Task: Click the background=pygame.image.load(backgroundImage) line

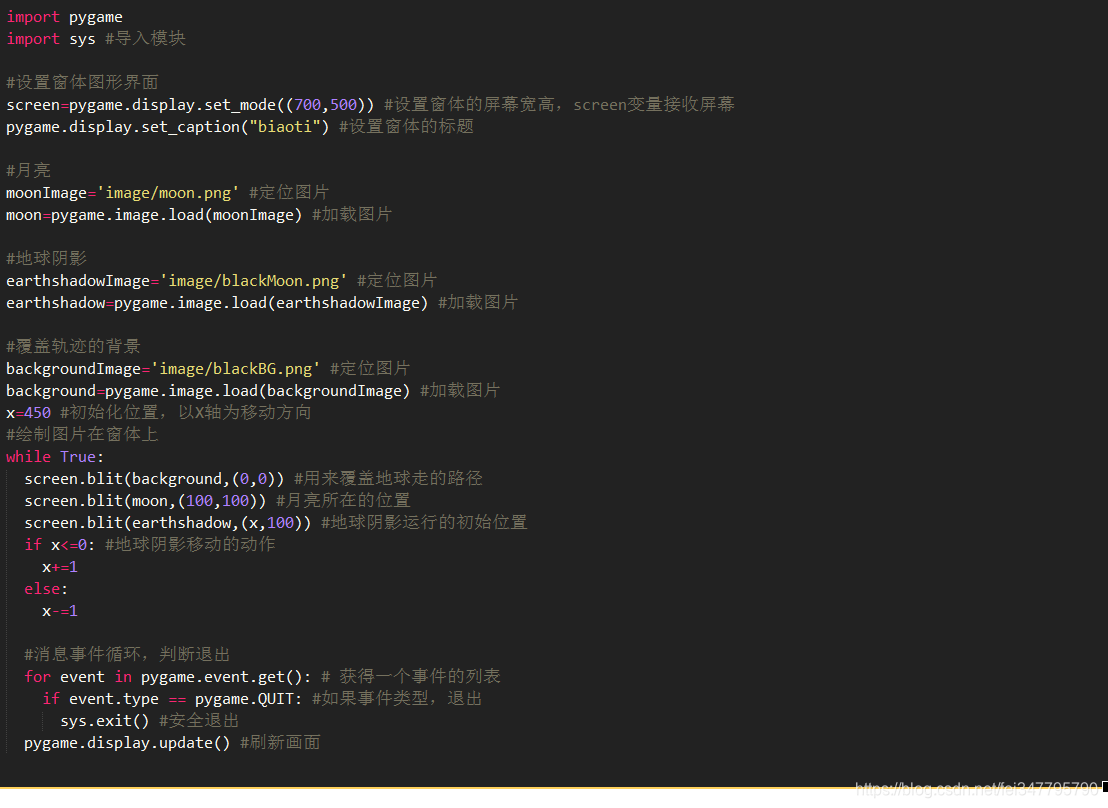Action: click(253, 391)
